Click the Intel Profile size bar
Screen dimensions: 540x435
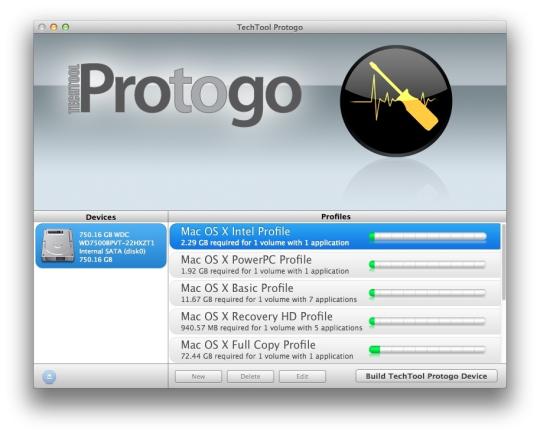(x=427, y=236)
